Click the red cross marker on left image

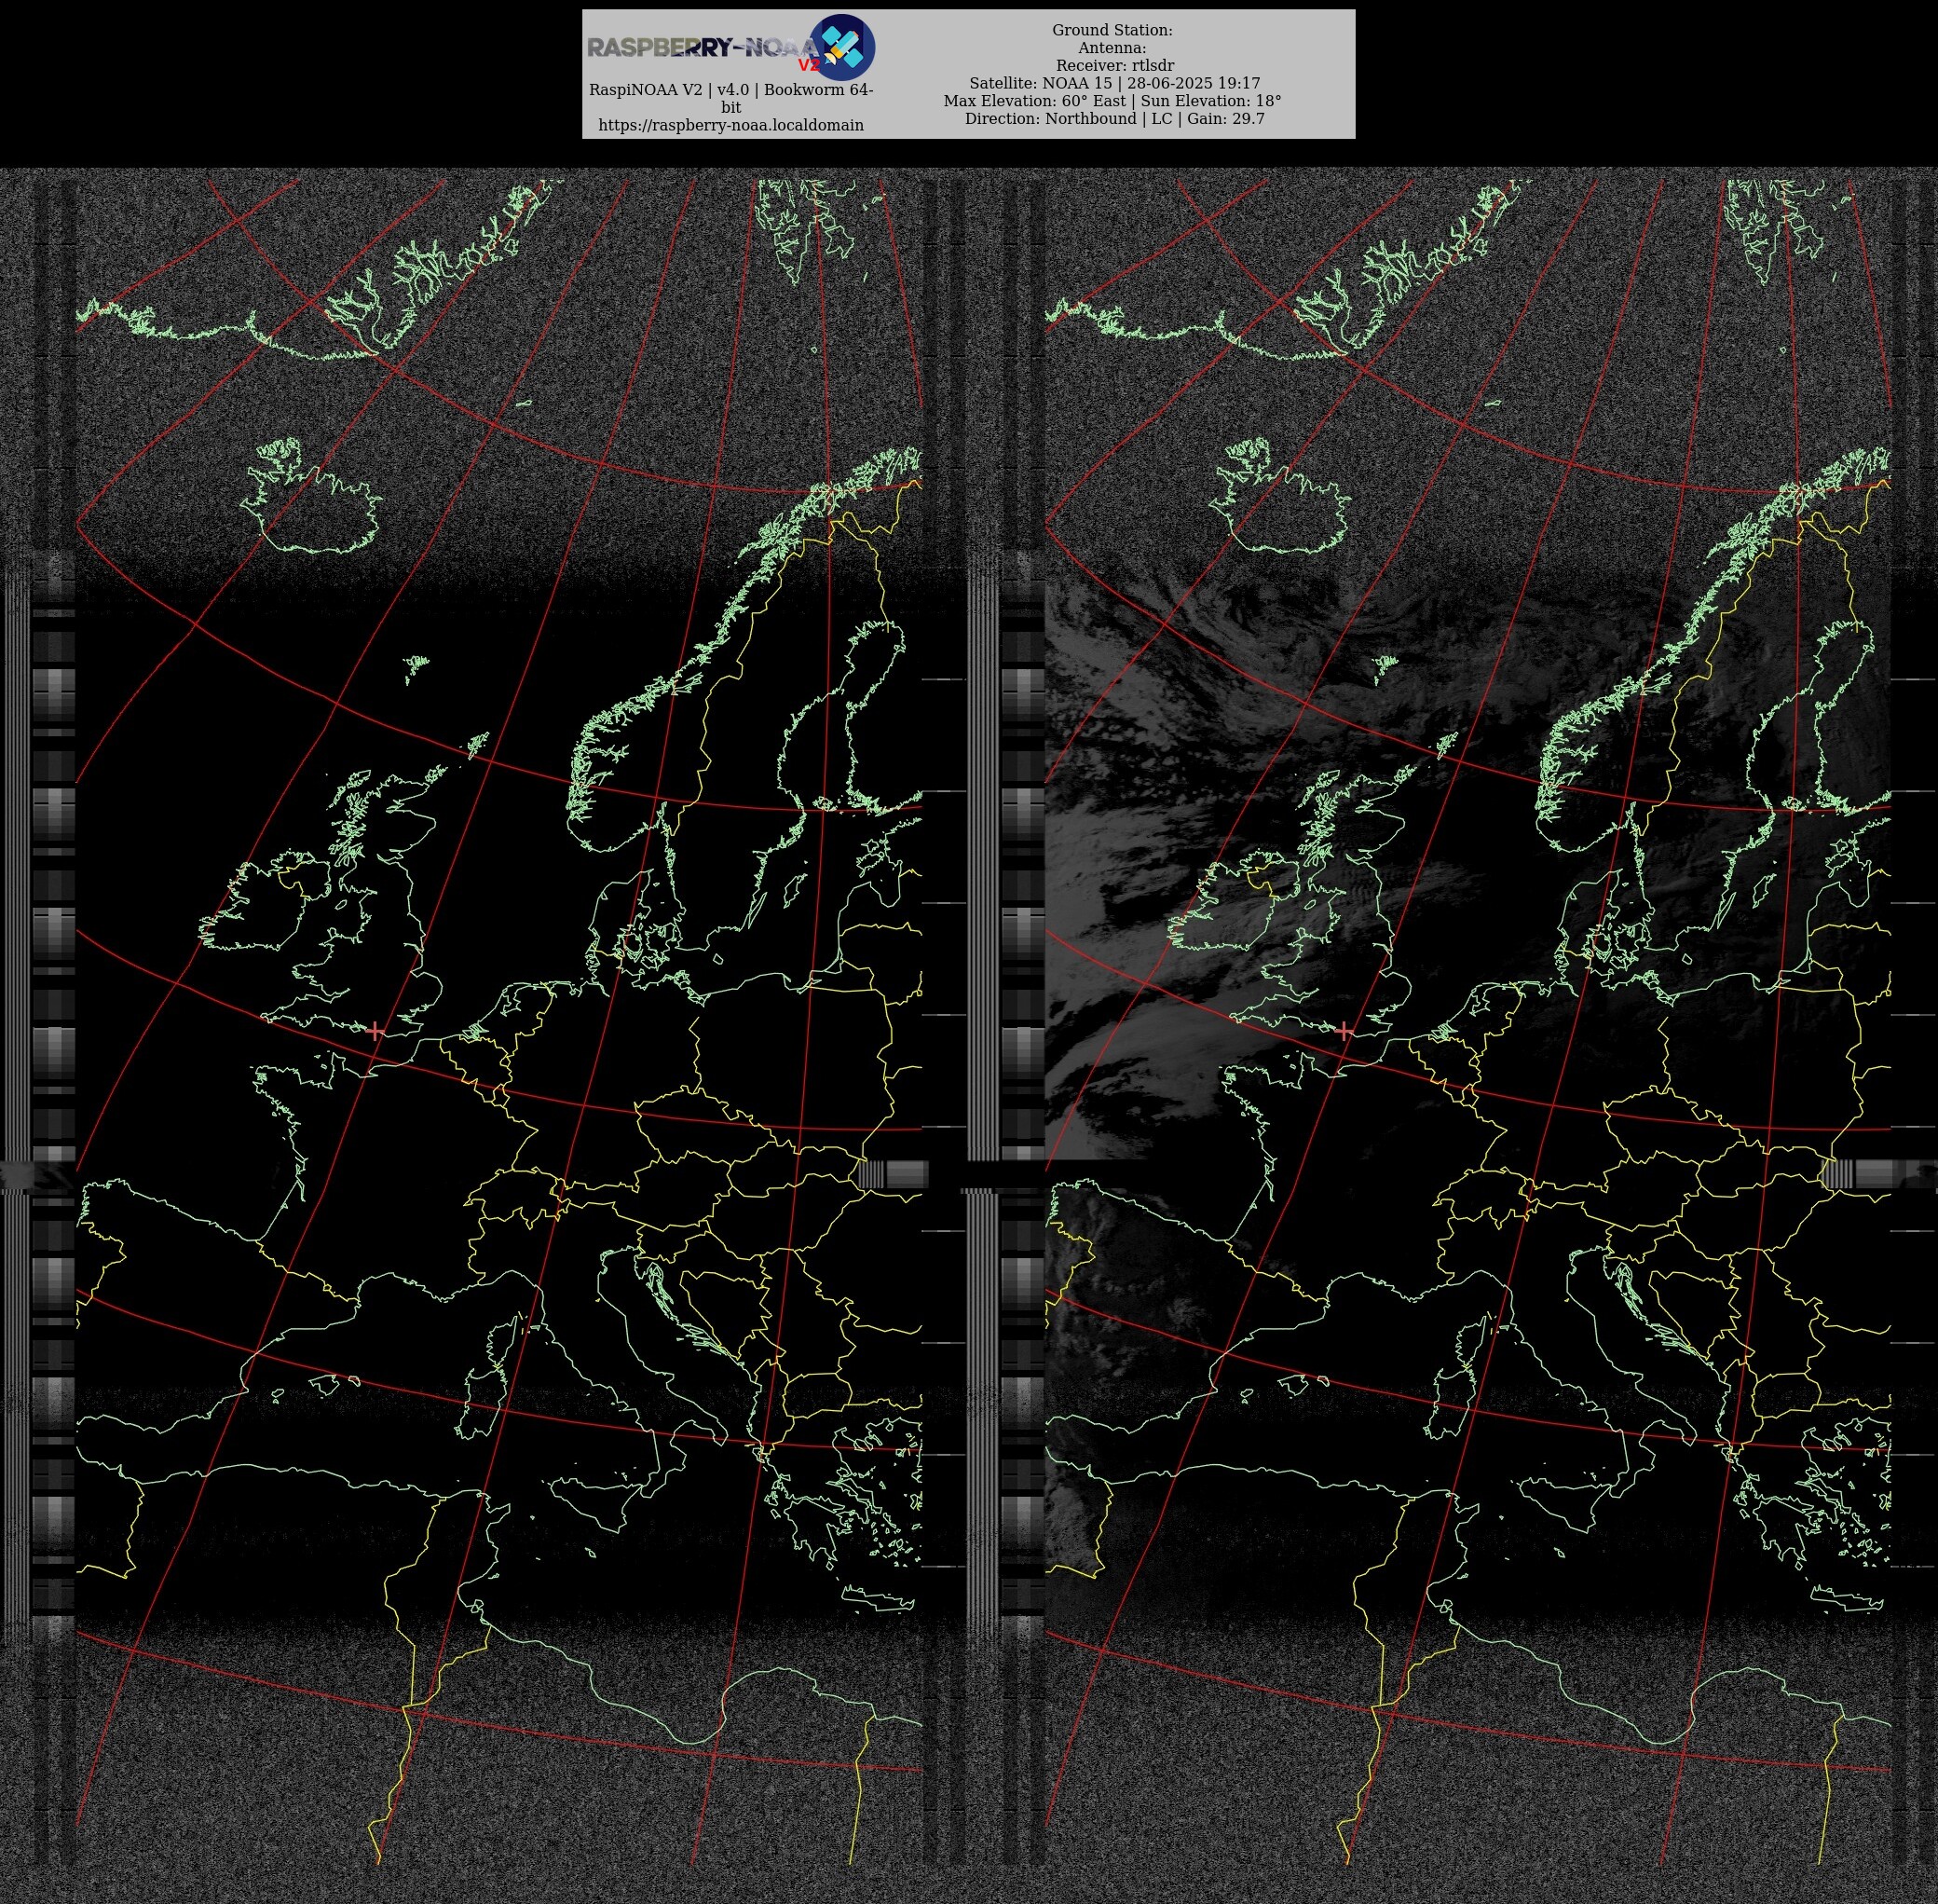(x=375, y=1031)
